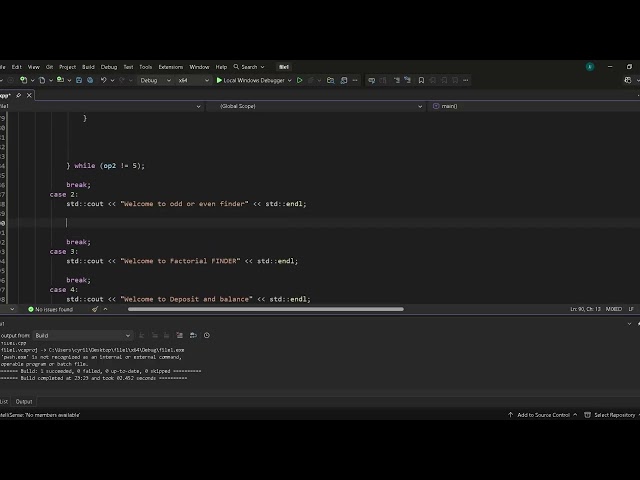Viewport: 640px width, 480px height.
Task: Click the Find in Files folder icon
Action: click(x=331, y=80)
